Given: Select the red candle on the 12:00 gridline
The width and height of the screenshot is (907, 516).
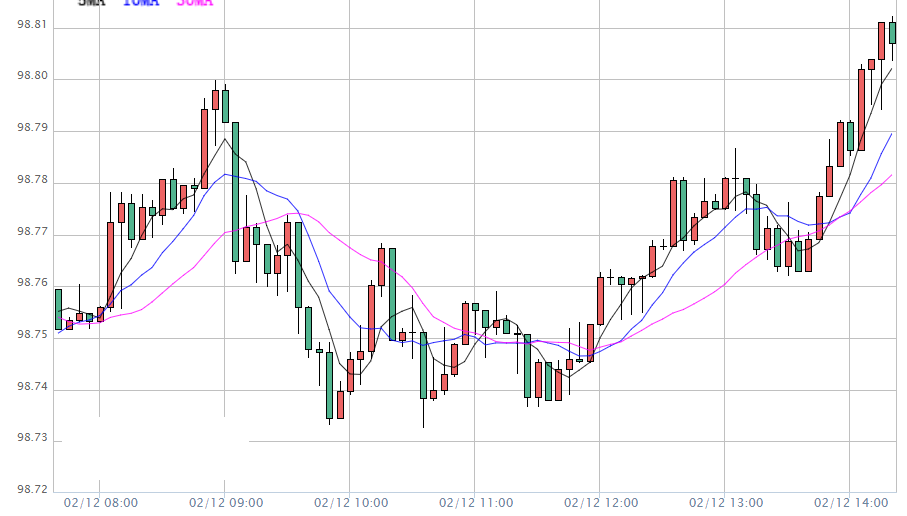Looking at the screenshot, I should 601,300.
